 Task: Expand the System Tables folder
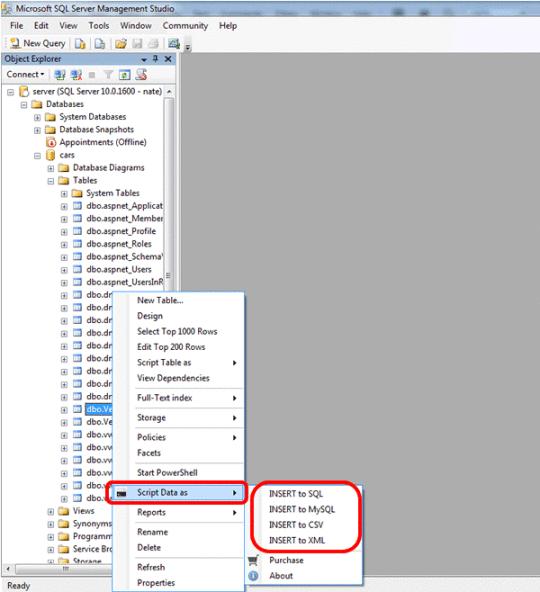[64, 194]
